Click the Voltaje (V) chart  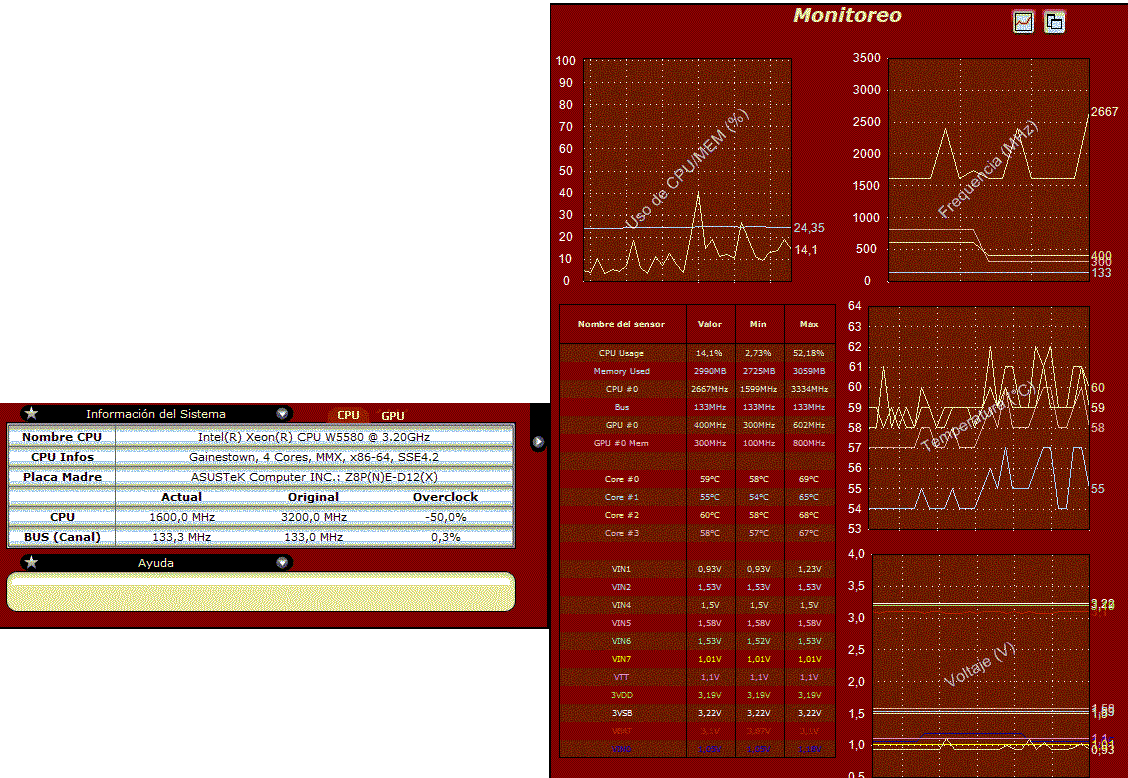coord(980,666)
